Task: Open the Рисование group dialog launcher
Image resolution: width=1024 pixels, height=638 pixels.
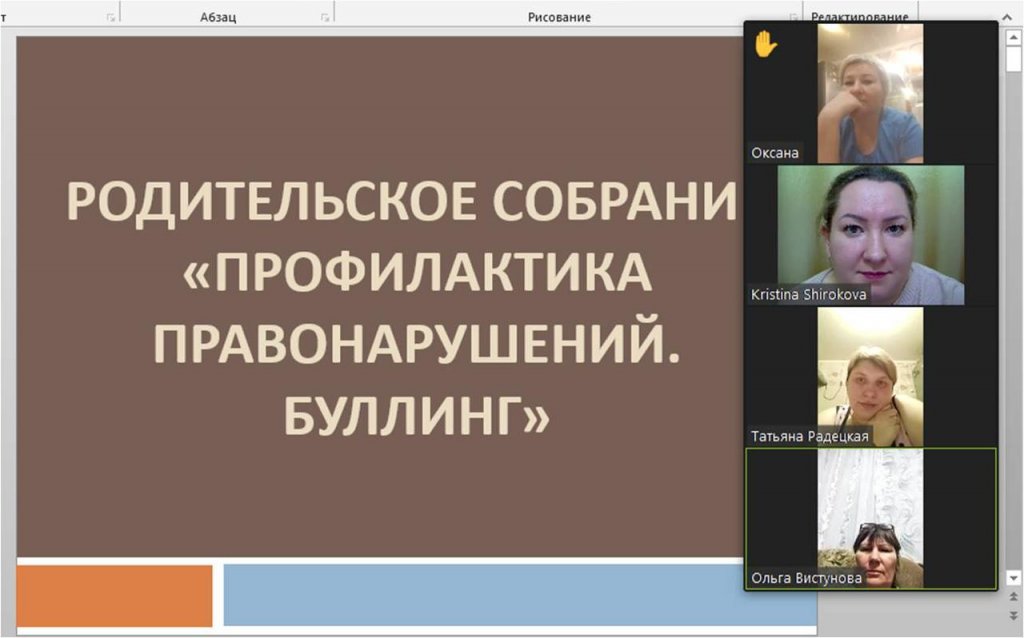Action: click(x=793, y=17)
